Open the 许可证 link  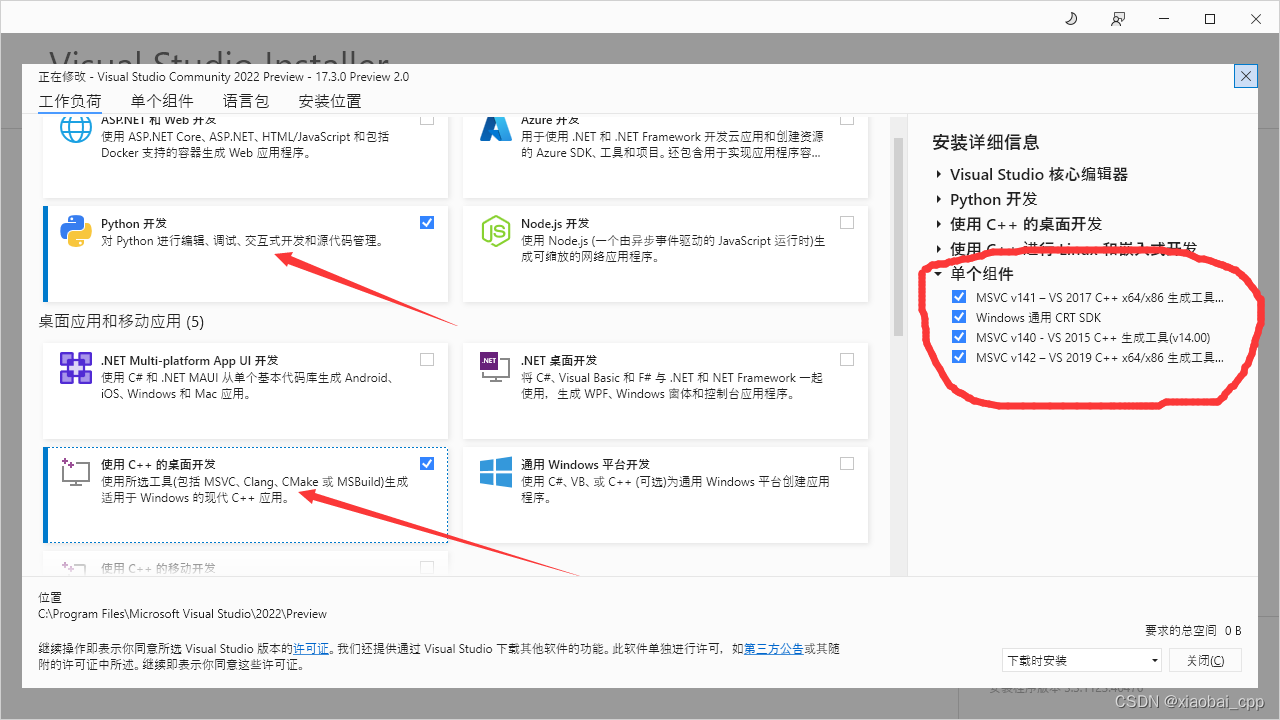(311, 649)
